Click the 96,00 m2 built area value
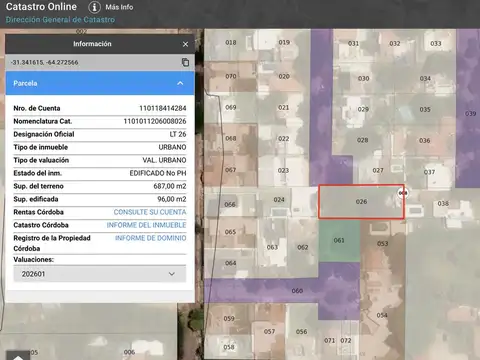The width and height of the screenshot is (480, 360). pos(172,199)
